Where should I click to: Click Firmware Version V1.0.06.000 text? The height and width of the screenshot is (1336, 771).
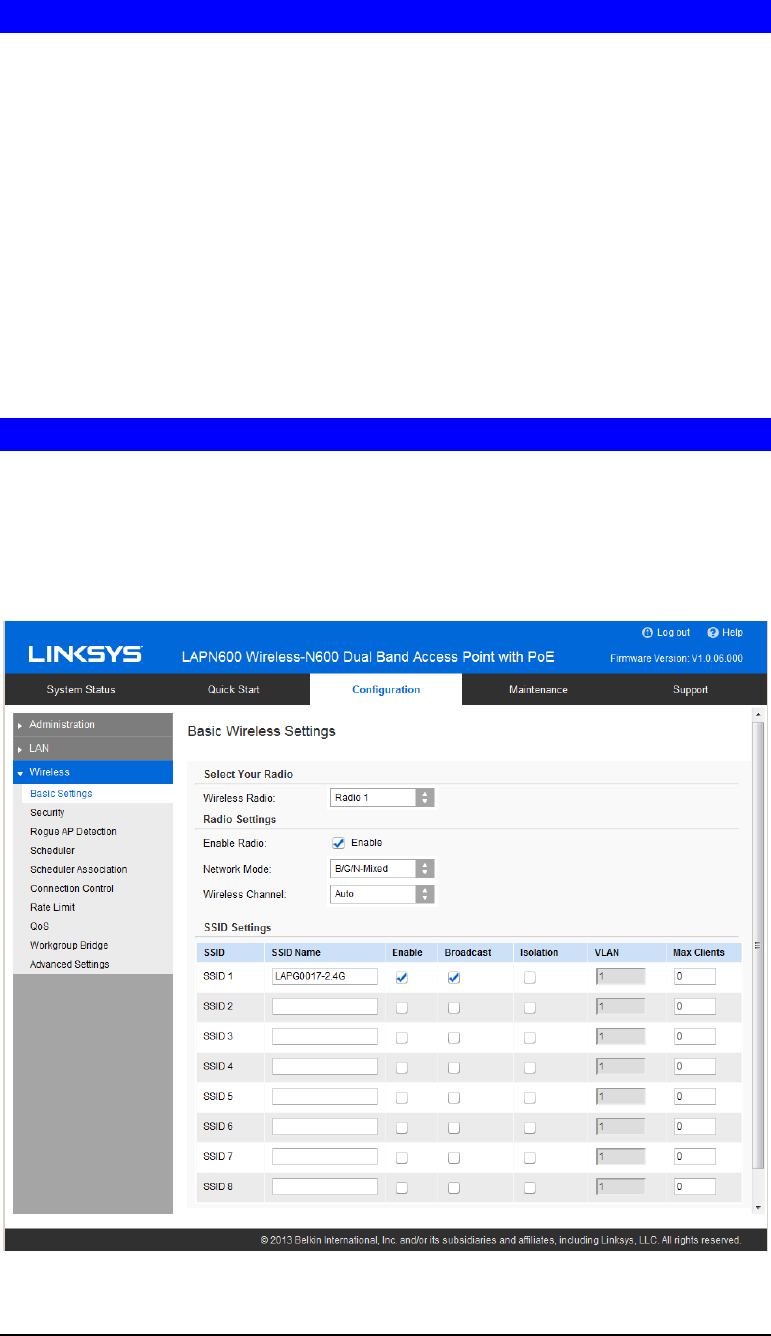point(677,658)
